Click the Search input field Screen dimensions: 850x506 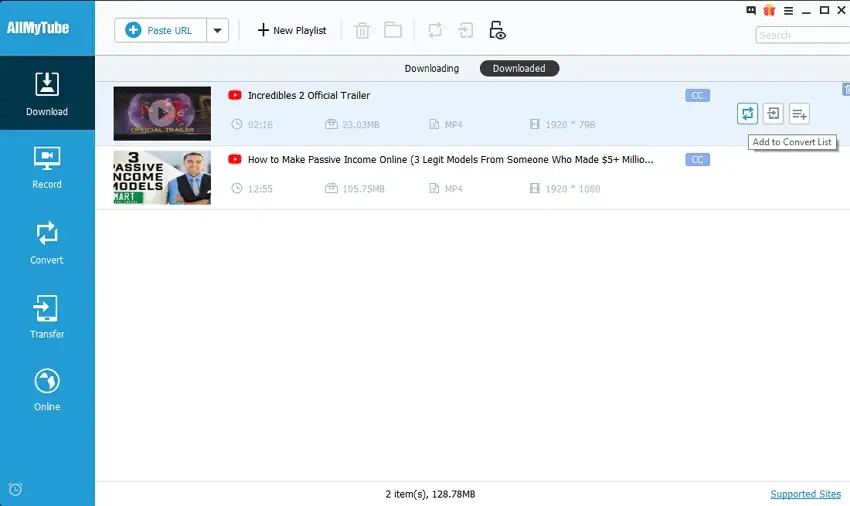click(803, 35)
